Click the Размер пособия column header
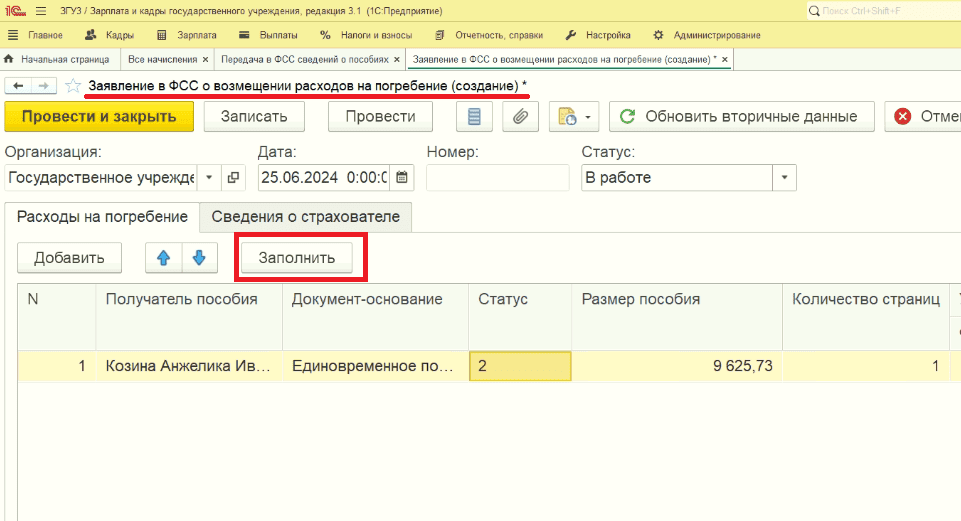The width and height of the screenshot is (961, 521). [x=677, y=317]
